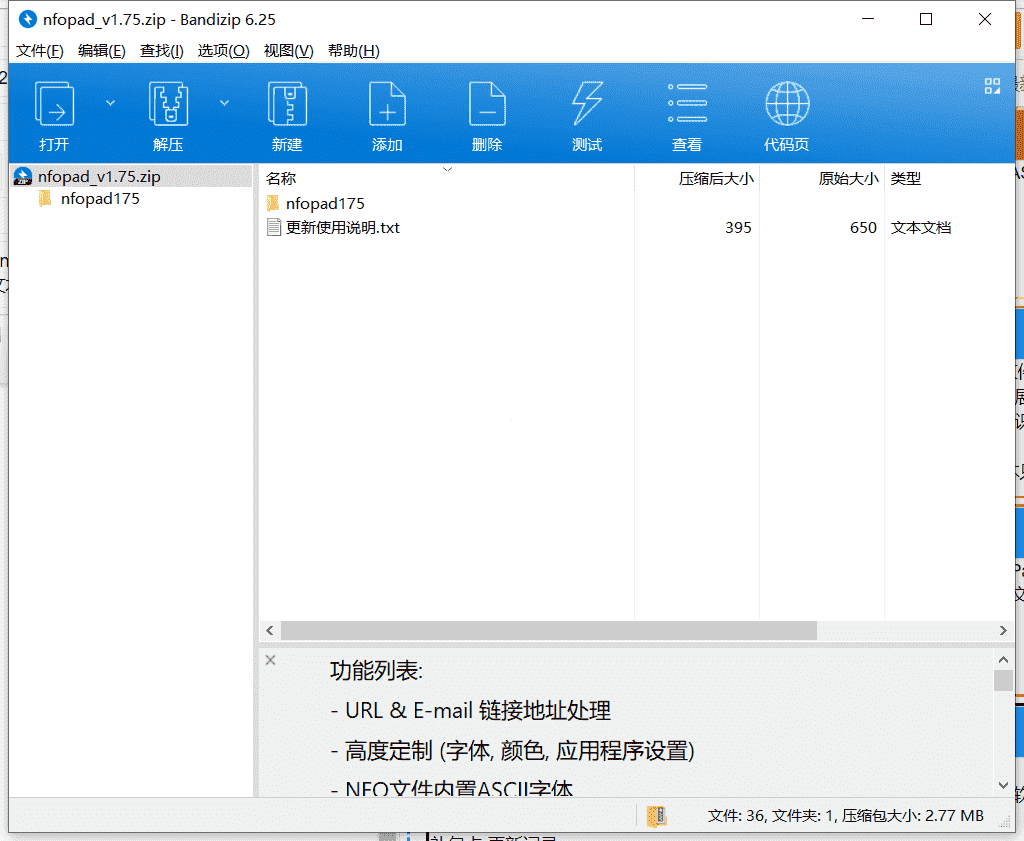Screen dimensions: 1024x841
Task: Maximize the Bandizip window
Action: click(x=926, y=19)
